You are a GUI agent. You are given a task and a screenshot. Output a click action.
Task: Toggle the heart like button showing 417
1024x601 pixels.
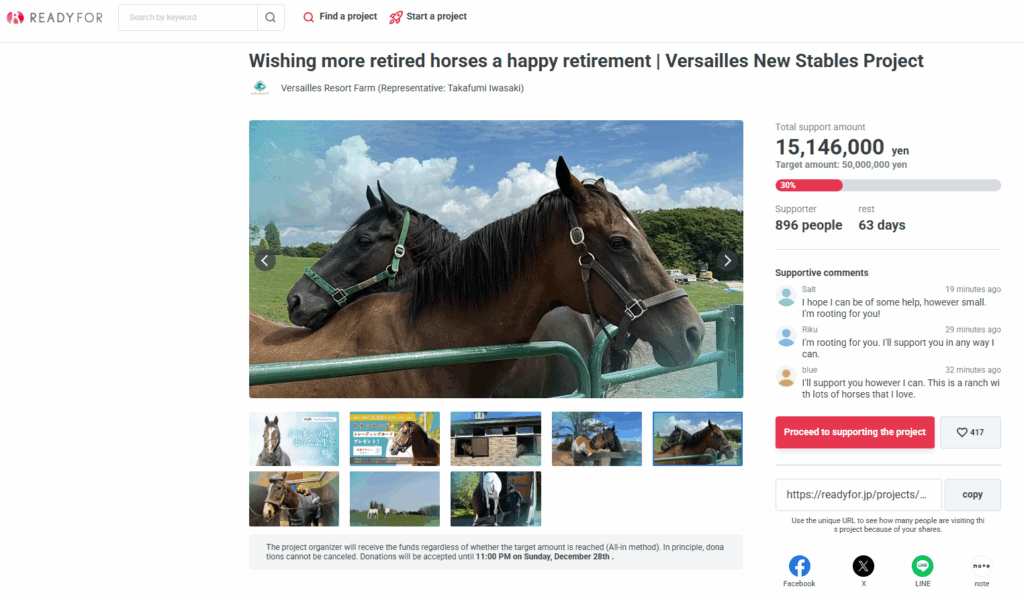pos(970,432)
